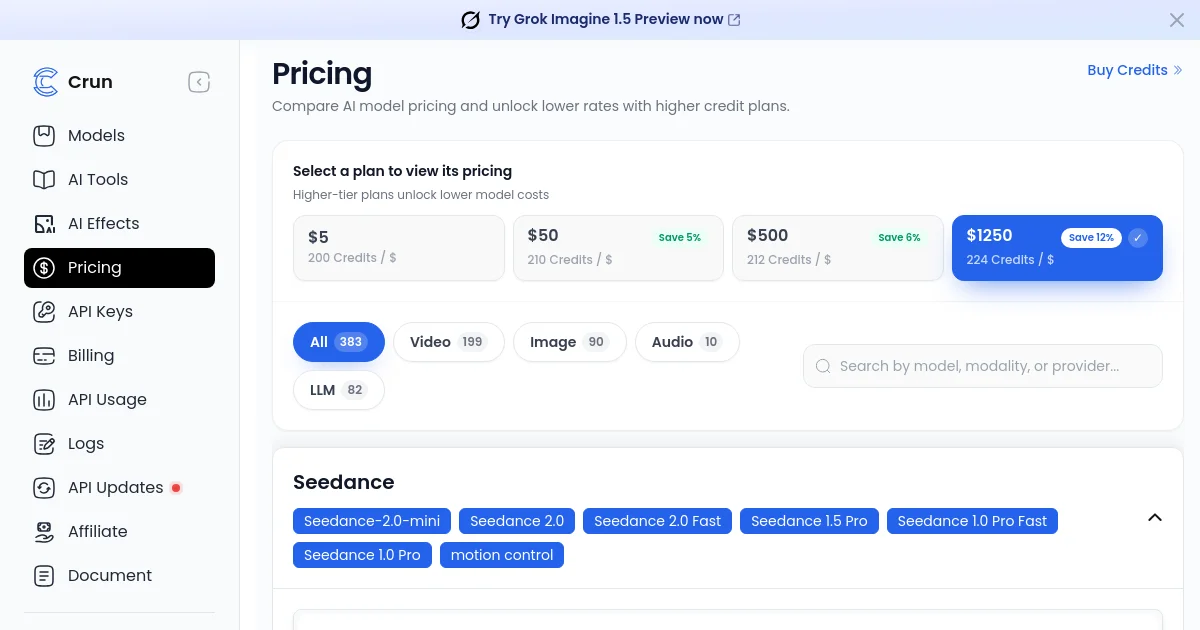Click the Pricing dollar icon
The width and height of the screenshot is (1200, 630).
click(44, 267)
